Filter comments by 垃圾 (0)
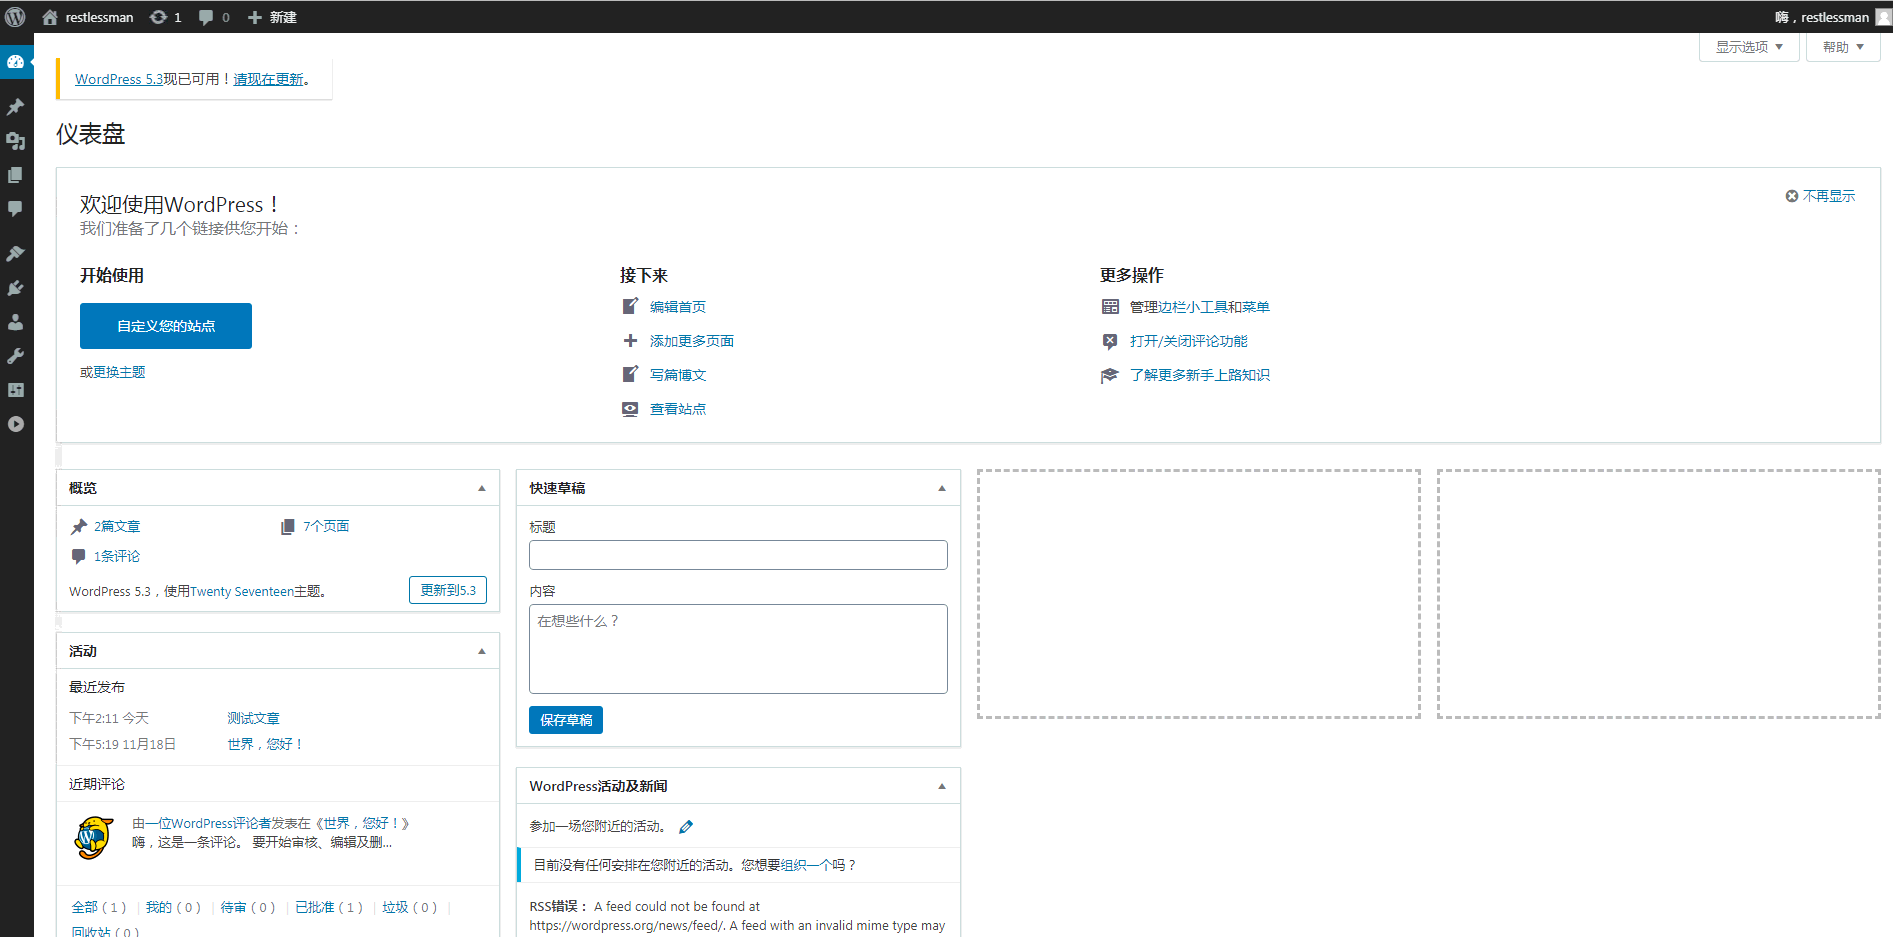This screenshot has width=1893, height=937. [410, 907]
